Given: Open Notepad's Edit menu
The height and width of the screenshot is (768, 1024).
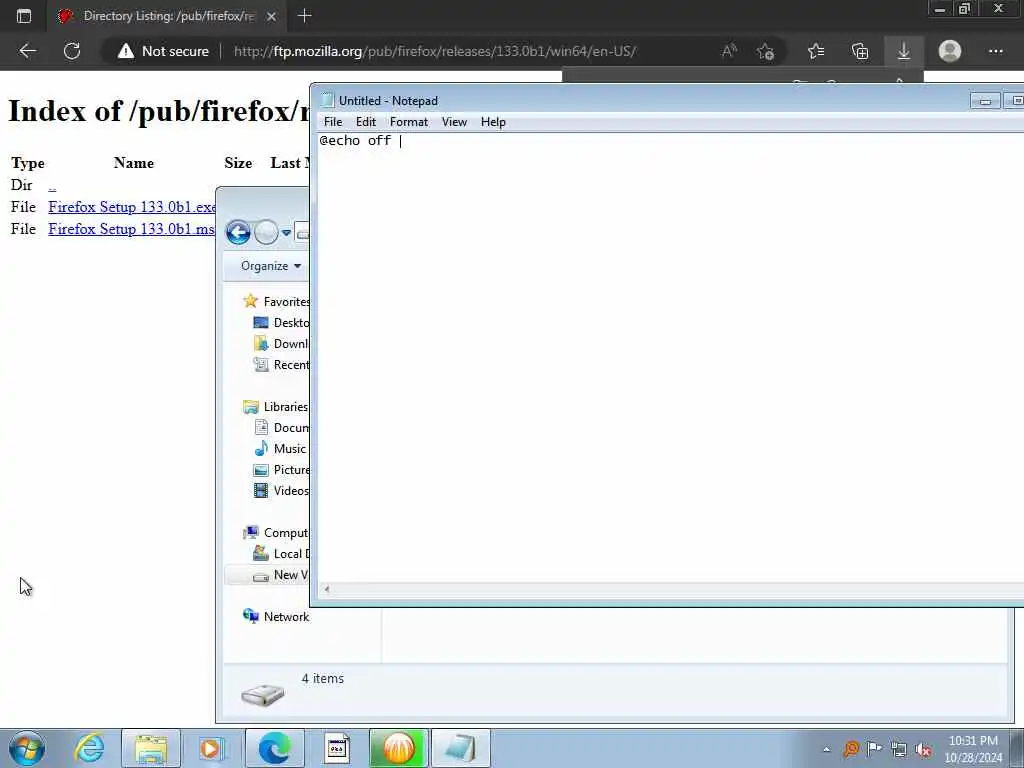Looking at the screenshot, I should [x=366, y=122].
